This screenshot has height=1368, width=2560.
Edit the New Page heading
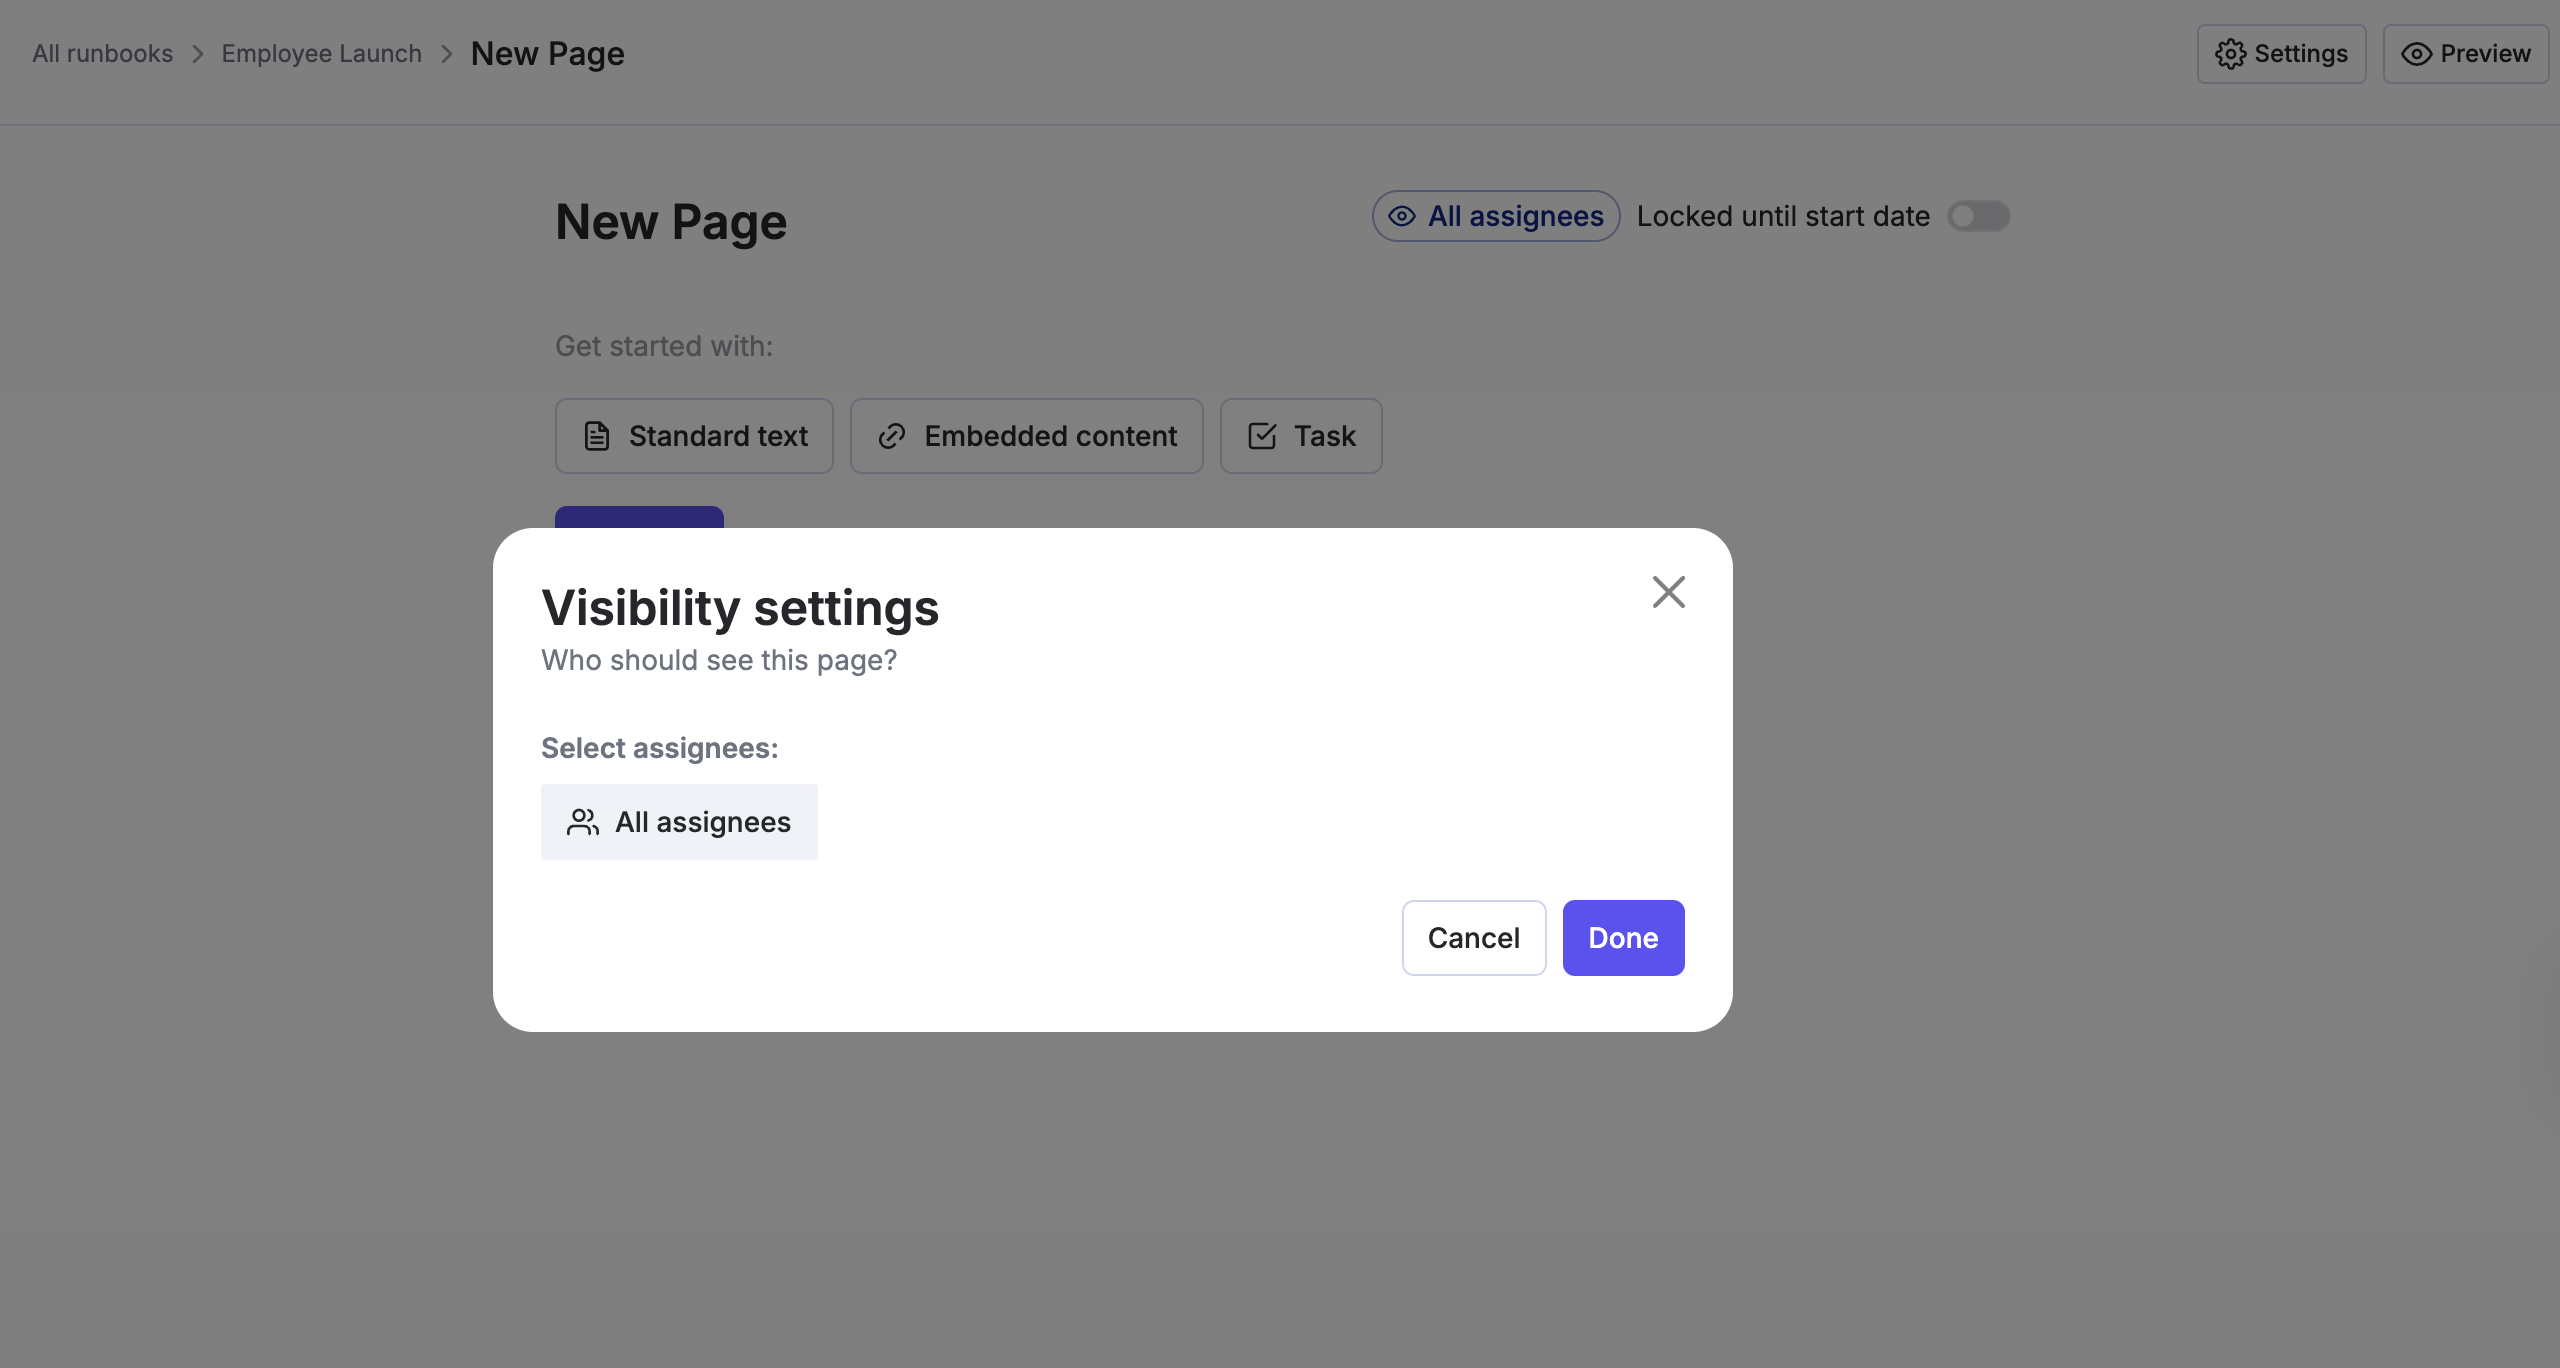pyautogui.click(x=671, y=222)
